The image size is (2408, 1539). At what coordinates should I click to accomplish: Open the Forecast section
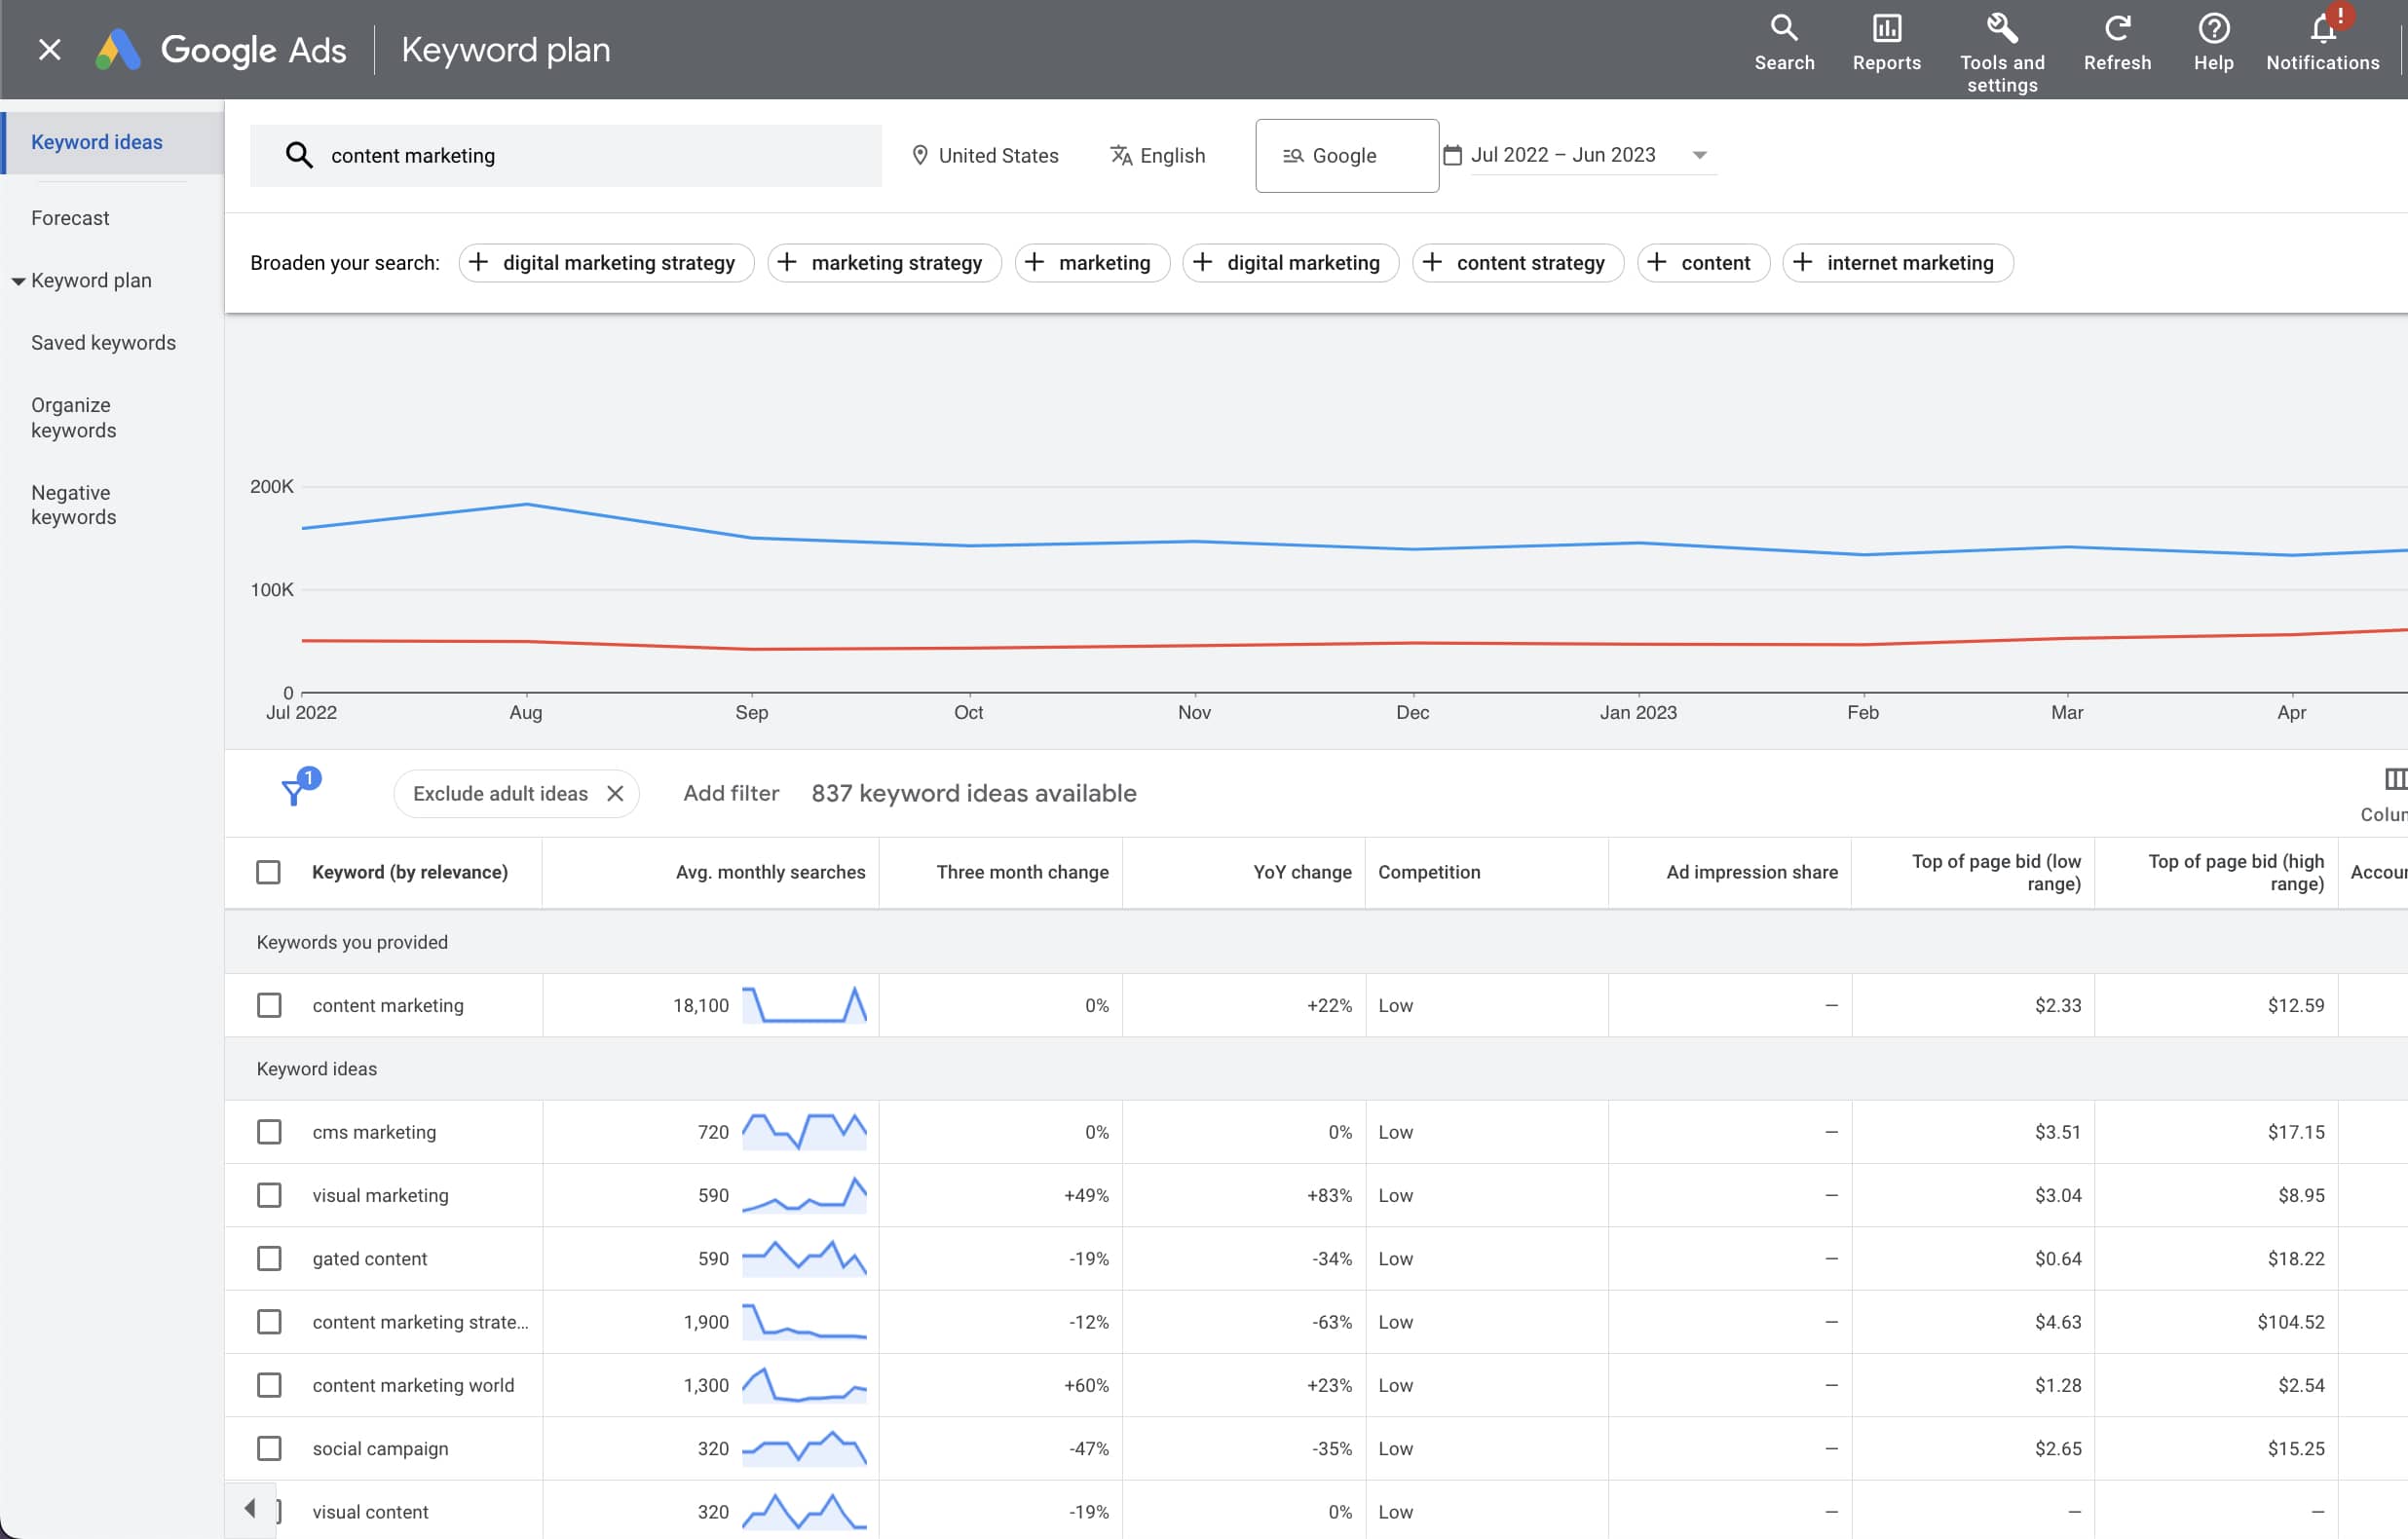tap(68, 217)
